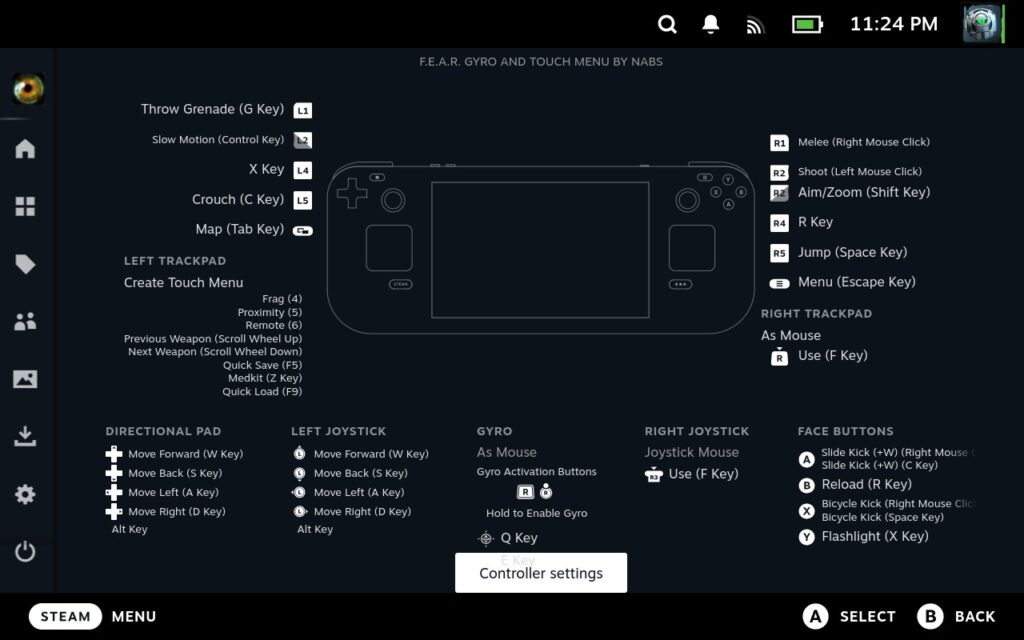The image size is (1024, 640).
Task: Open the Power icon in sidebar
Action: (x=25, y=552)
